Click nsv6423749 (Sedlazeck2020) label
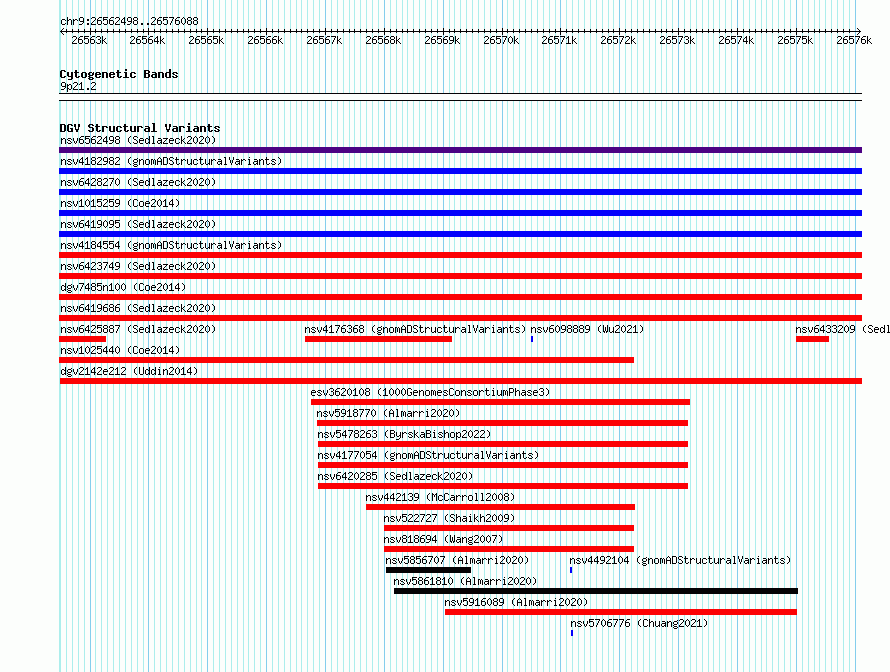This screenshot has height=672, width=890. click(138, 266)
